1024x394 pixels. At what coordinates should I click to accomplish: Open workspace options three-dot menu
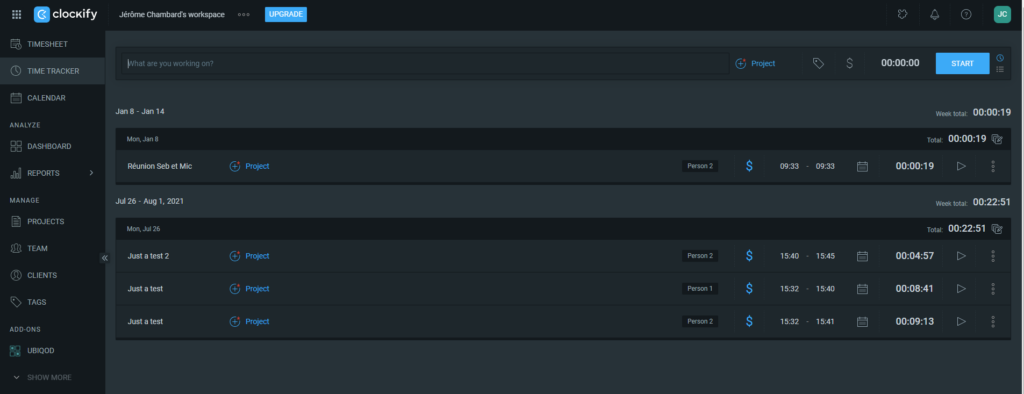[244, 14]
